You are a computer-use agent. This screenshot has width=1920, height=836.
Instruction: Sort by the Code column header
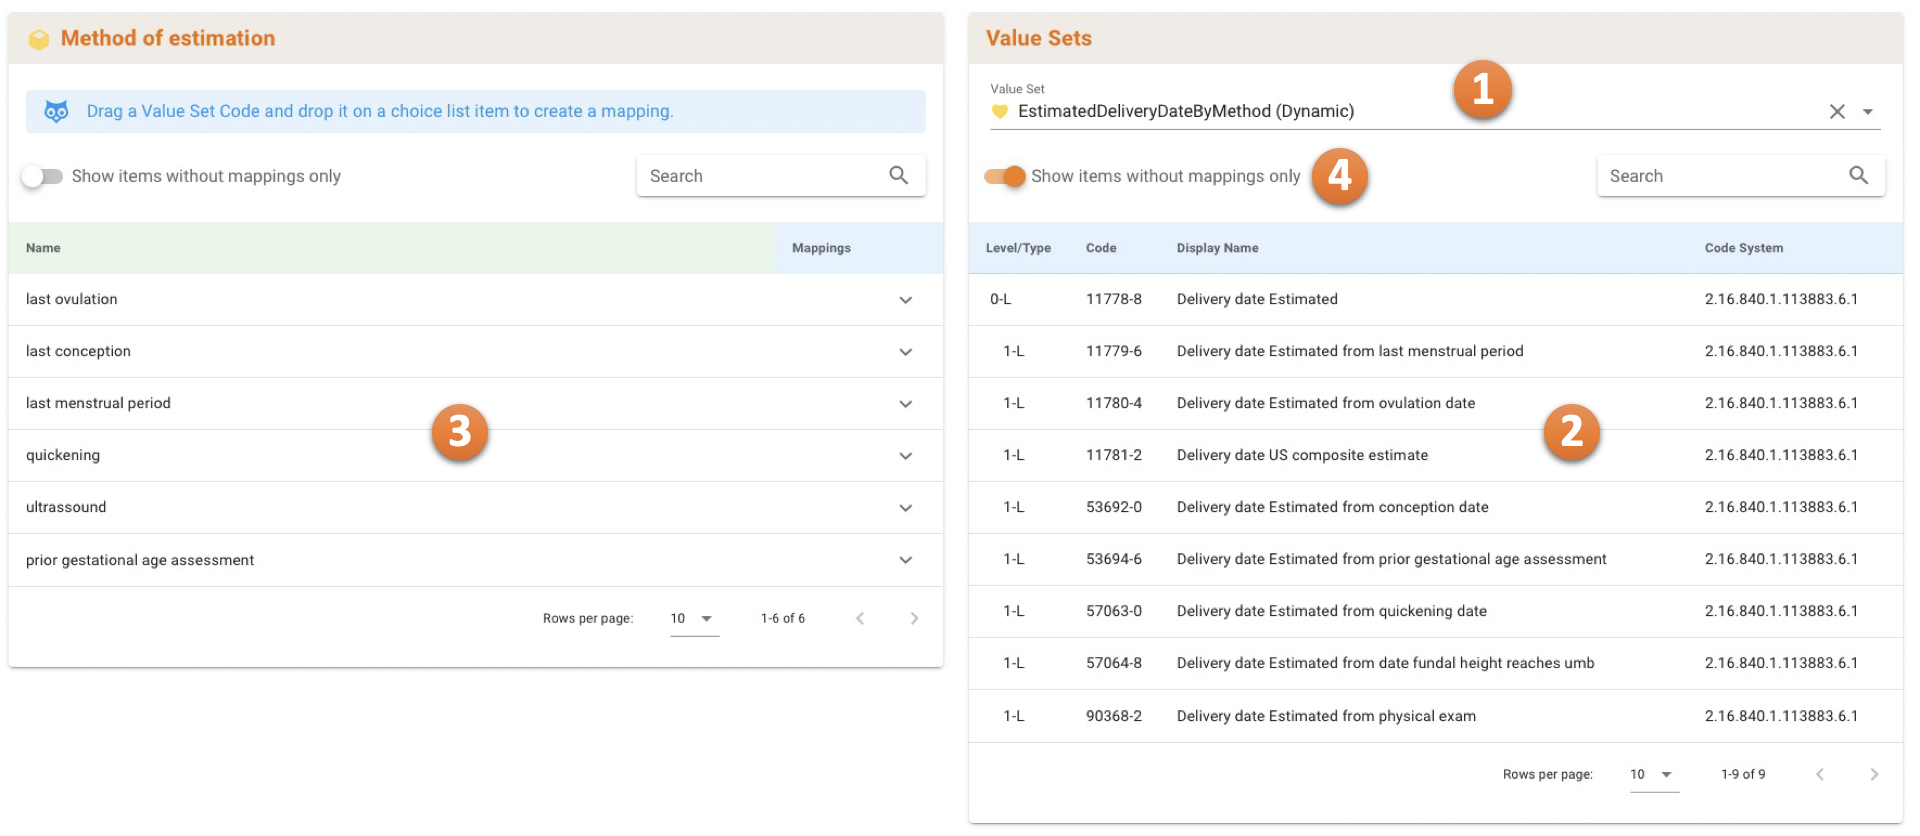pos(1101,248)
